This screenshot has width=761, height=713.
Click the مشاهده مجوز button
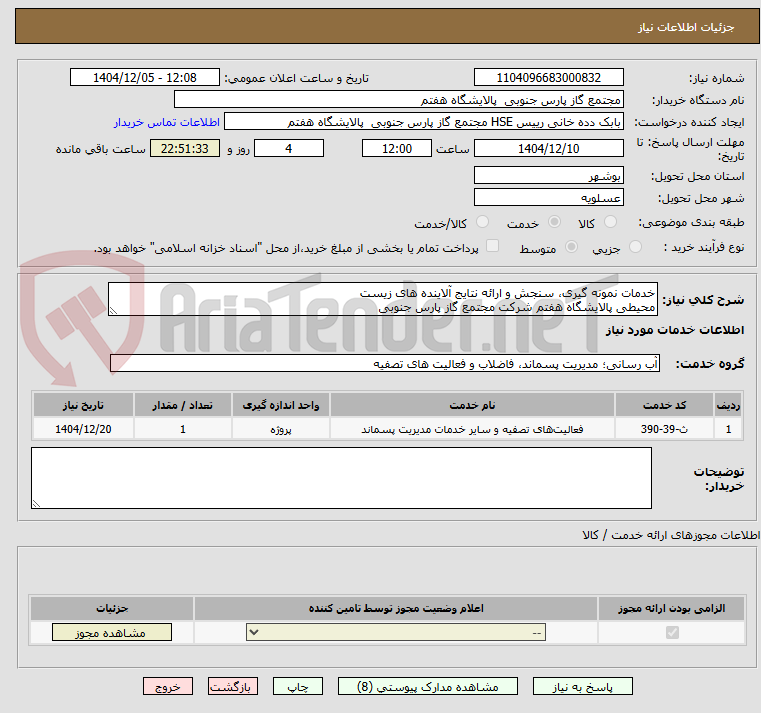click(112, 632)
